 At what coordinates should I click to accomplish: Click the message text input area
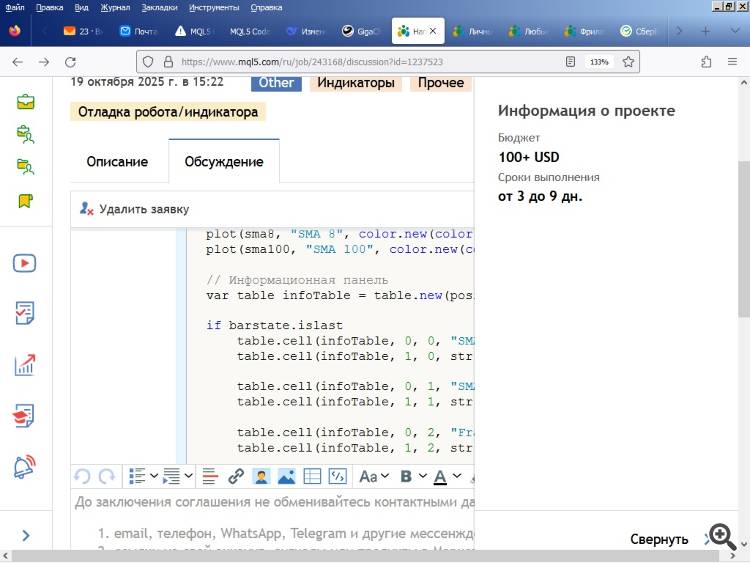pos(273,520)
